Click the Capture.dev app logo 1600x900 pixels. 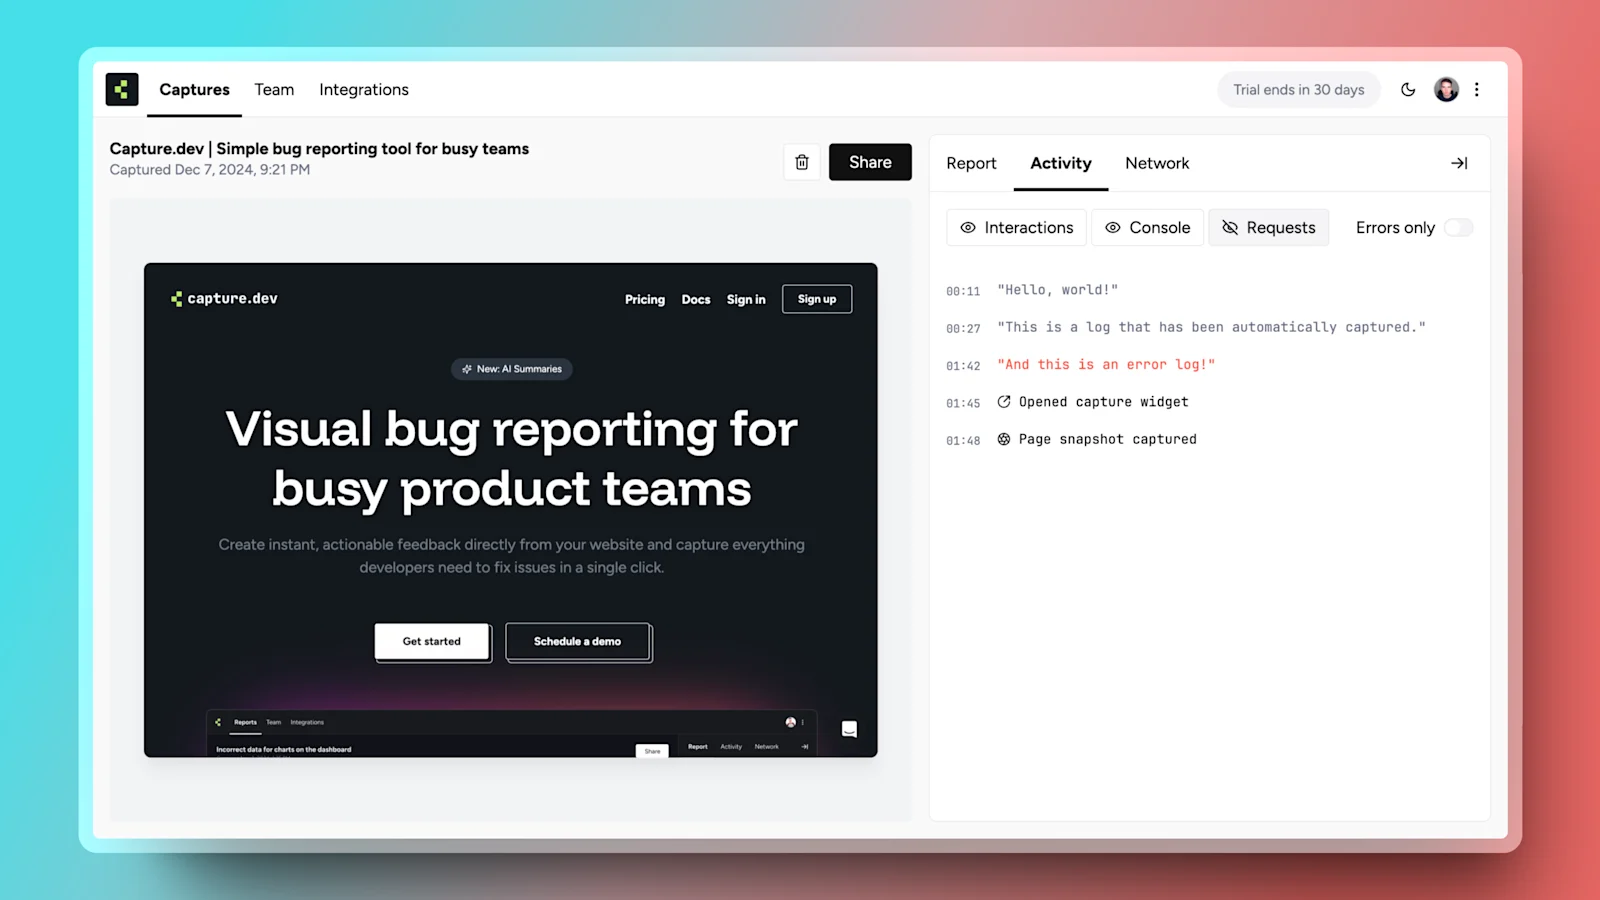[x=122, y=89]
